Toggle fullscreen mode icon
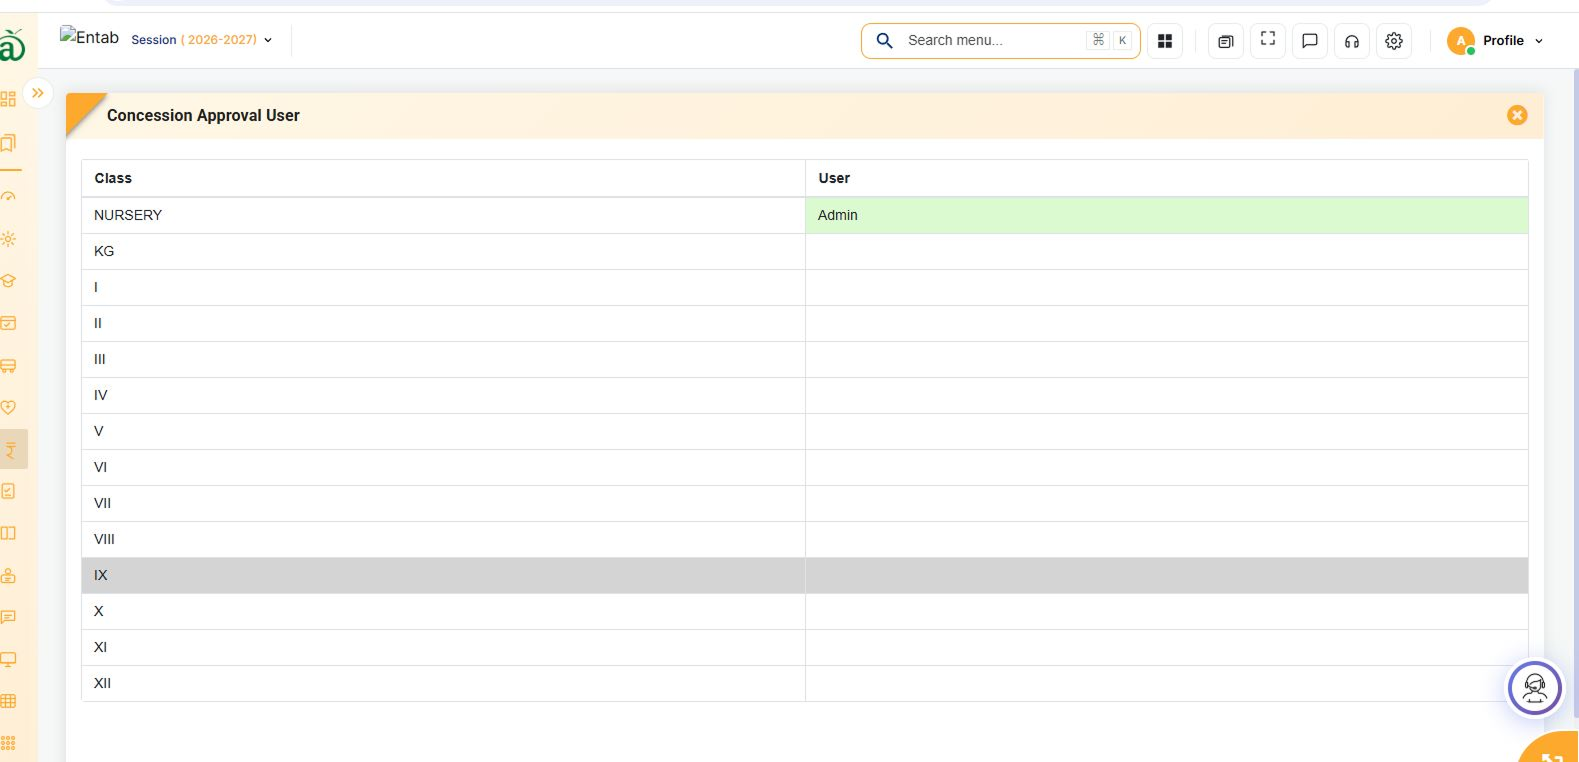1579x762 pixels. (1268, 41)
